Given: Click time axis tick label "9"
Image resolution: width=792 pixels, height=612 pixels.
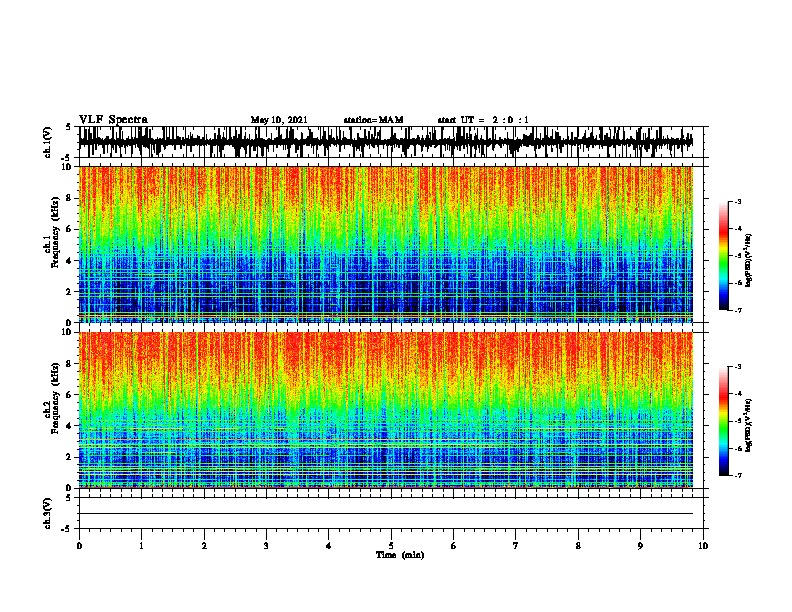Looking at the screenshot, I should tap(640, 546).
